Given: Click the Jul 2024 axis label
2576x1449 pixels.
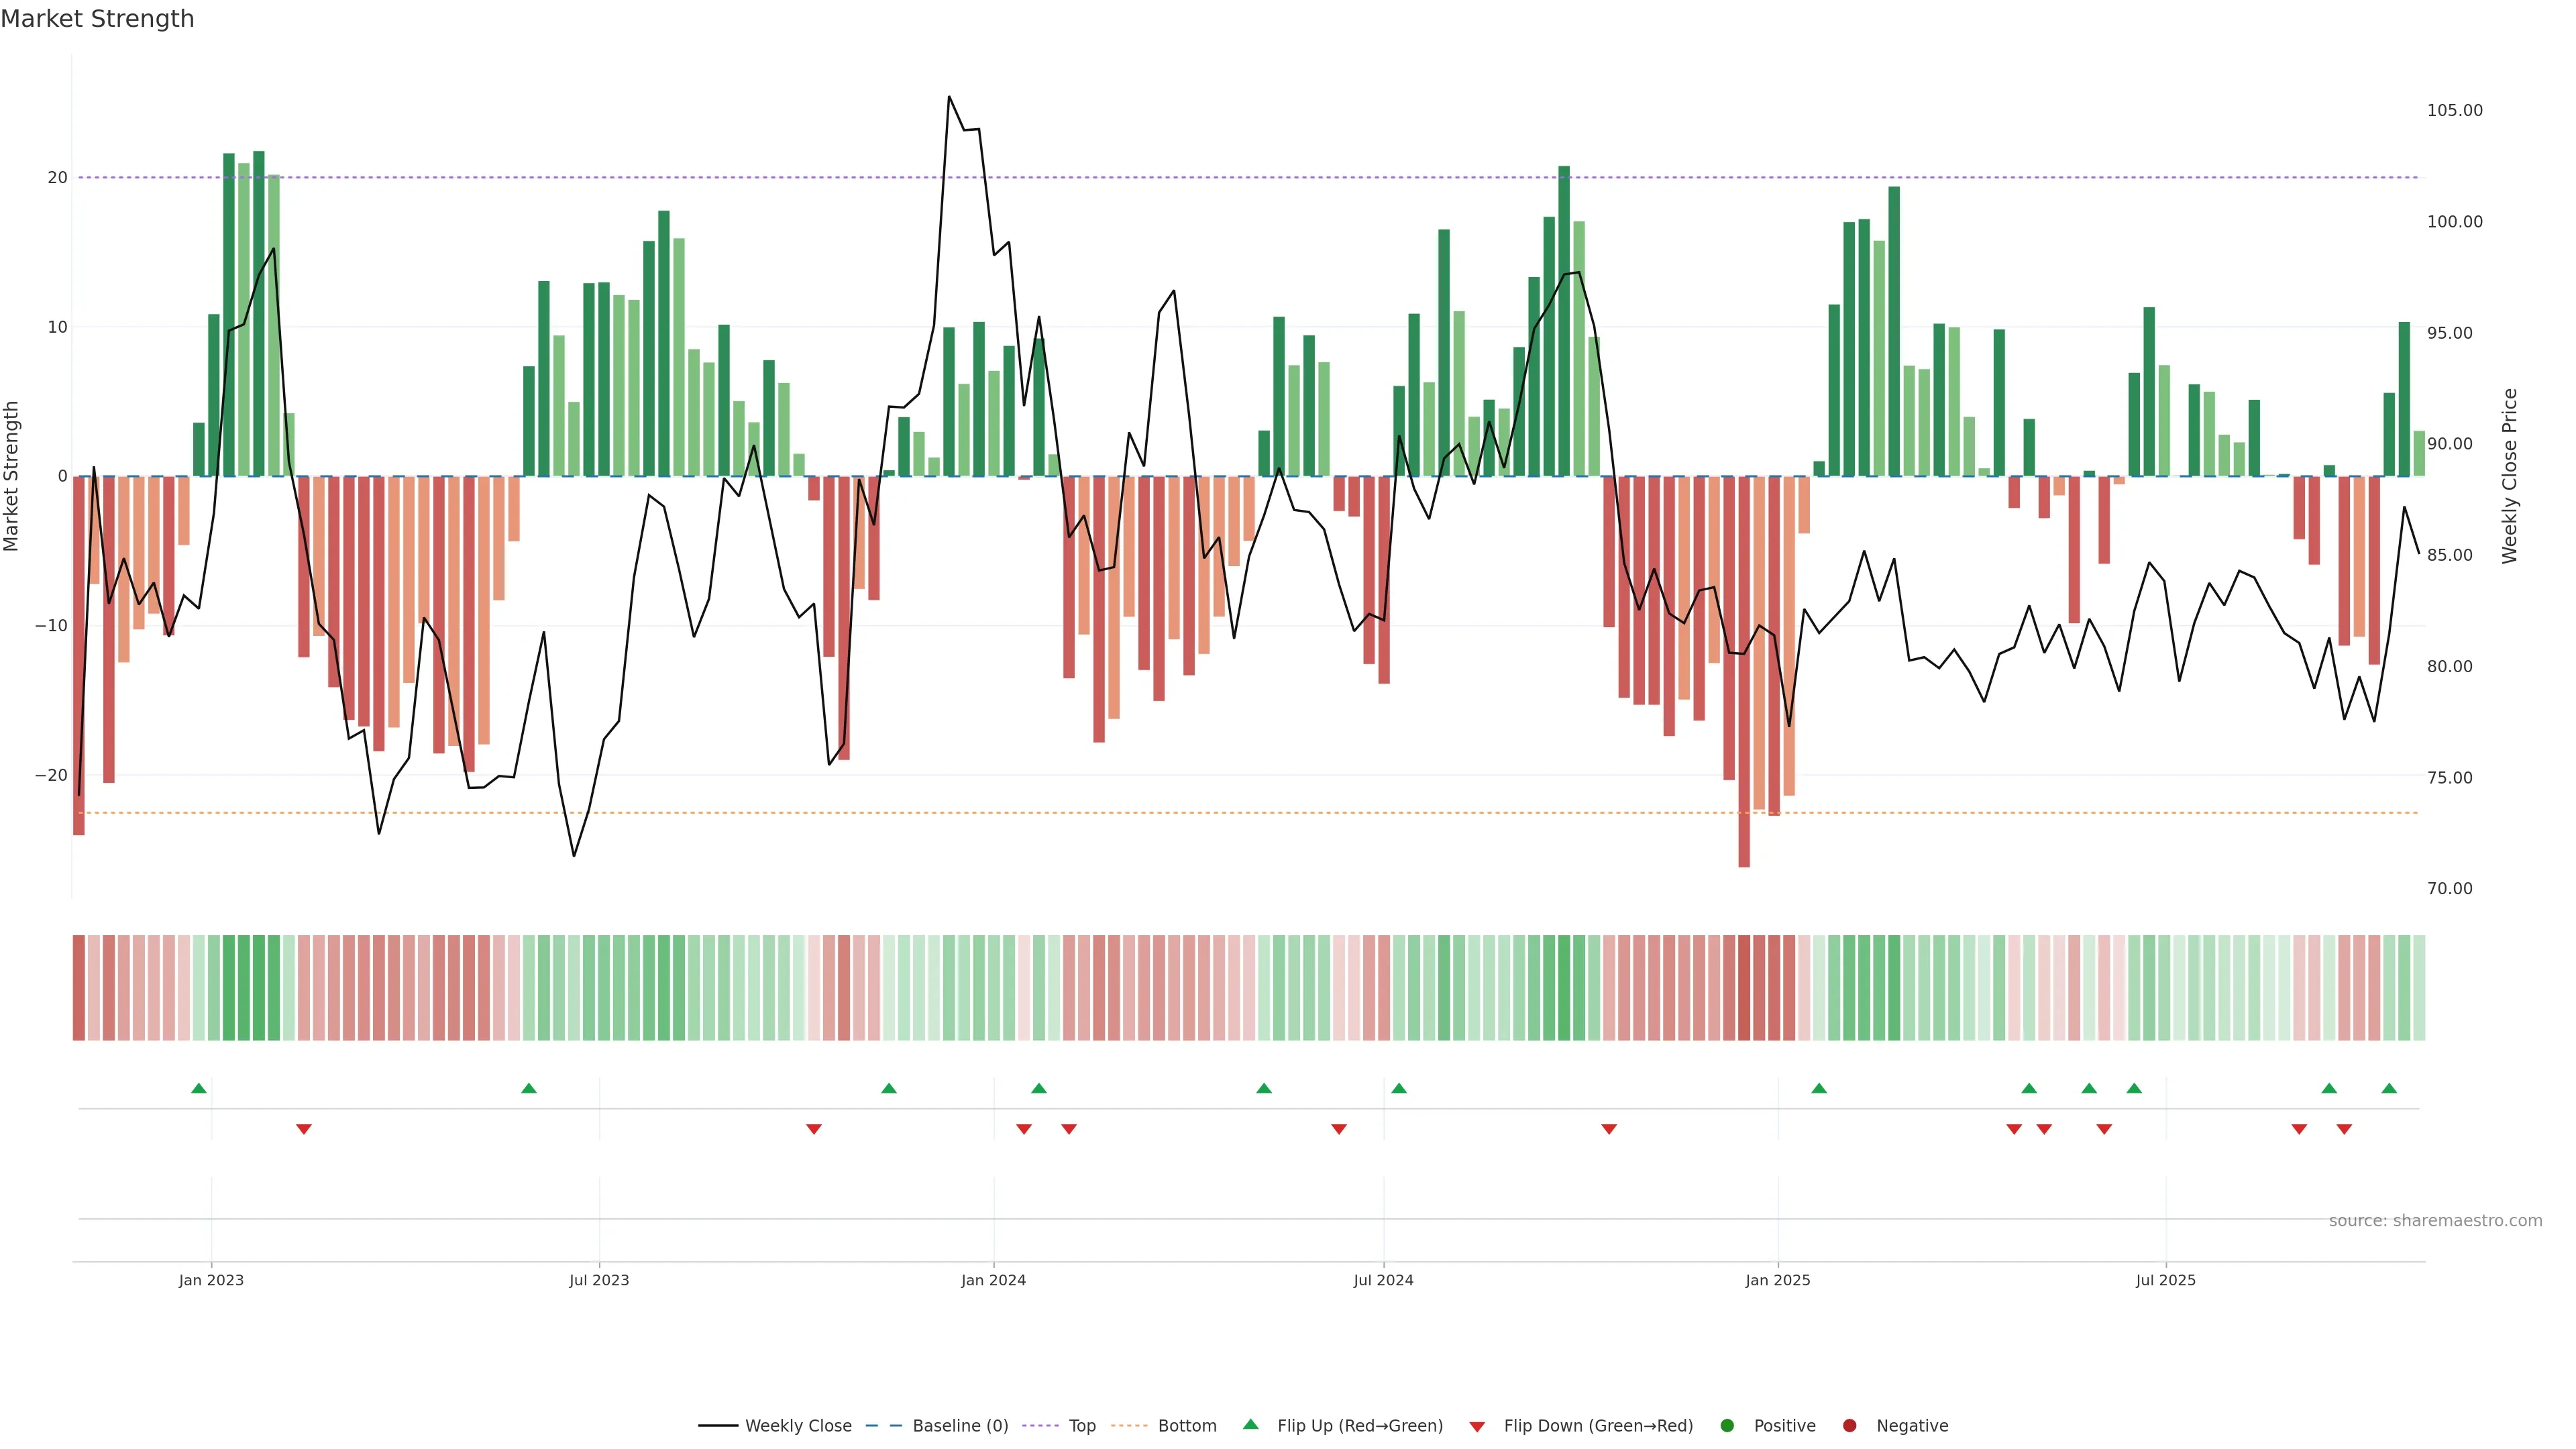Looking at the screenshot, I should [1383, 1280].
